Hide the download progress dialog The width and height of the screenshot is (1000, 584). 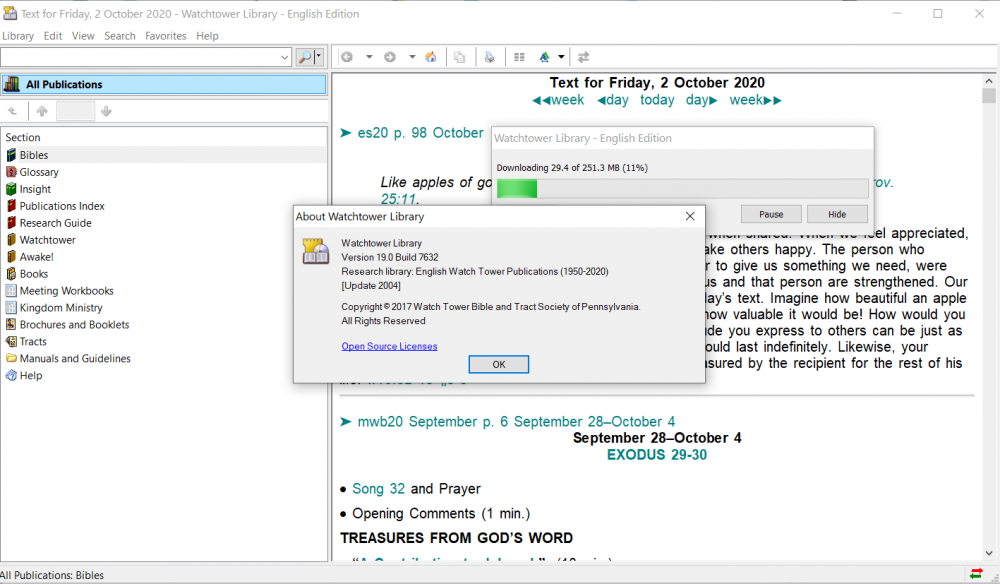(837, 214)
